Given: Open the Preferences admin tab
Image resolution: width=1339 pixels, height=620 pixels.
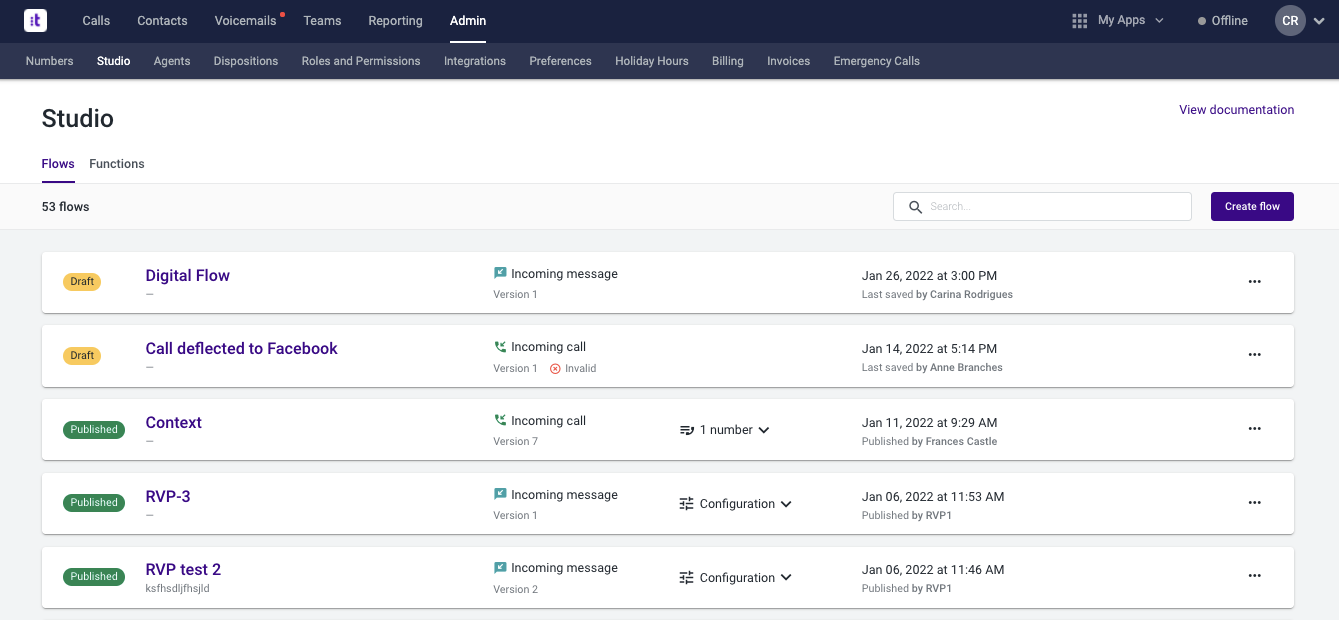Looking at the screenshot, I should click(x=560, y=61).
